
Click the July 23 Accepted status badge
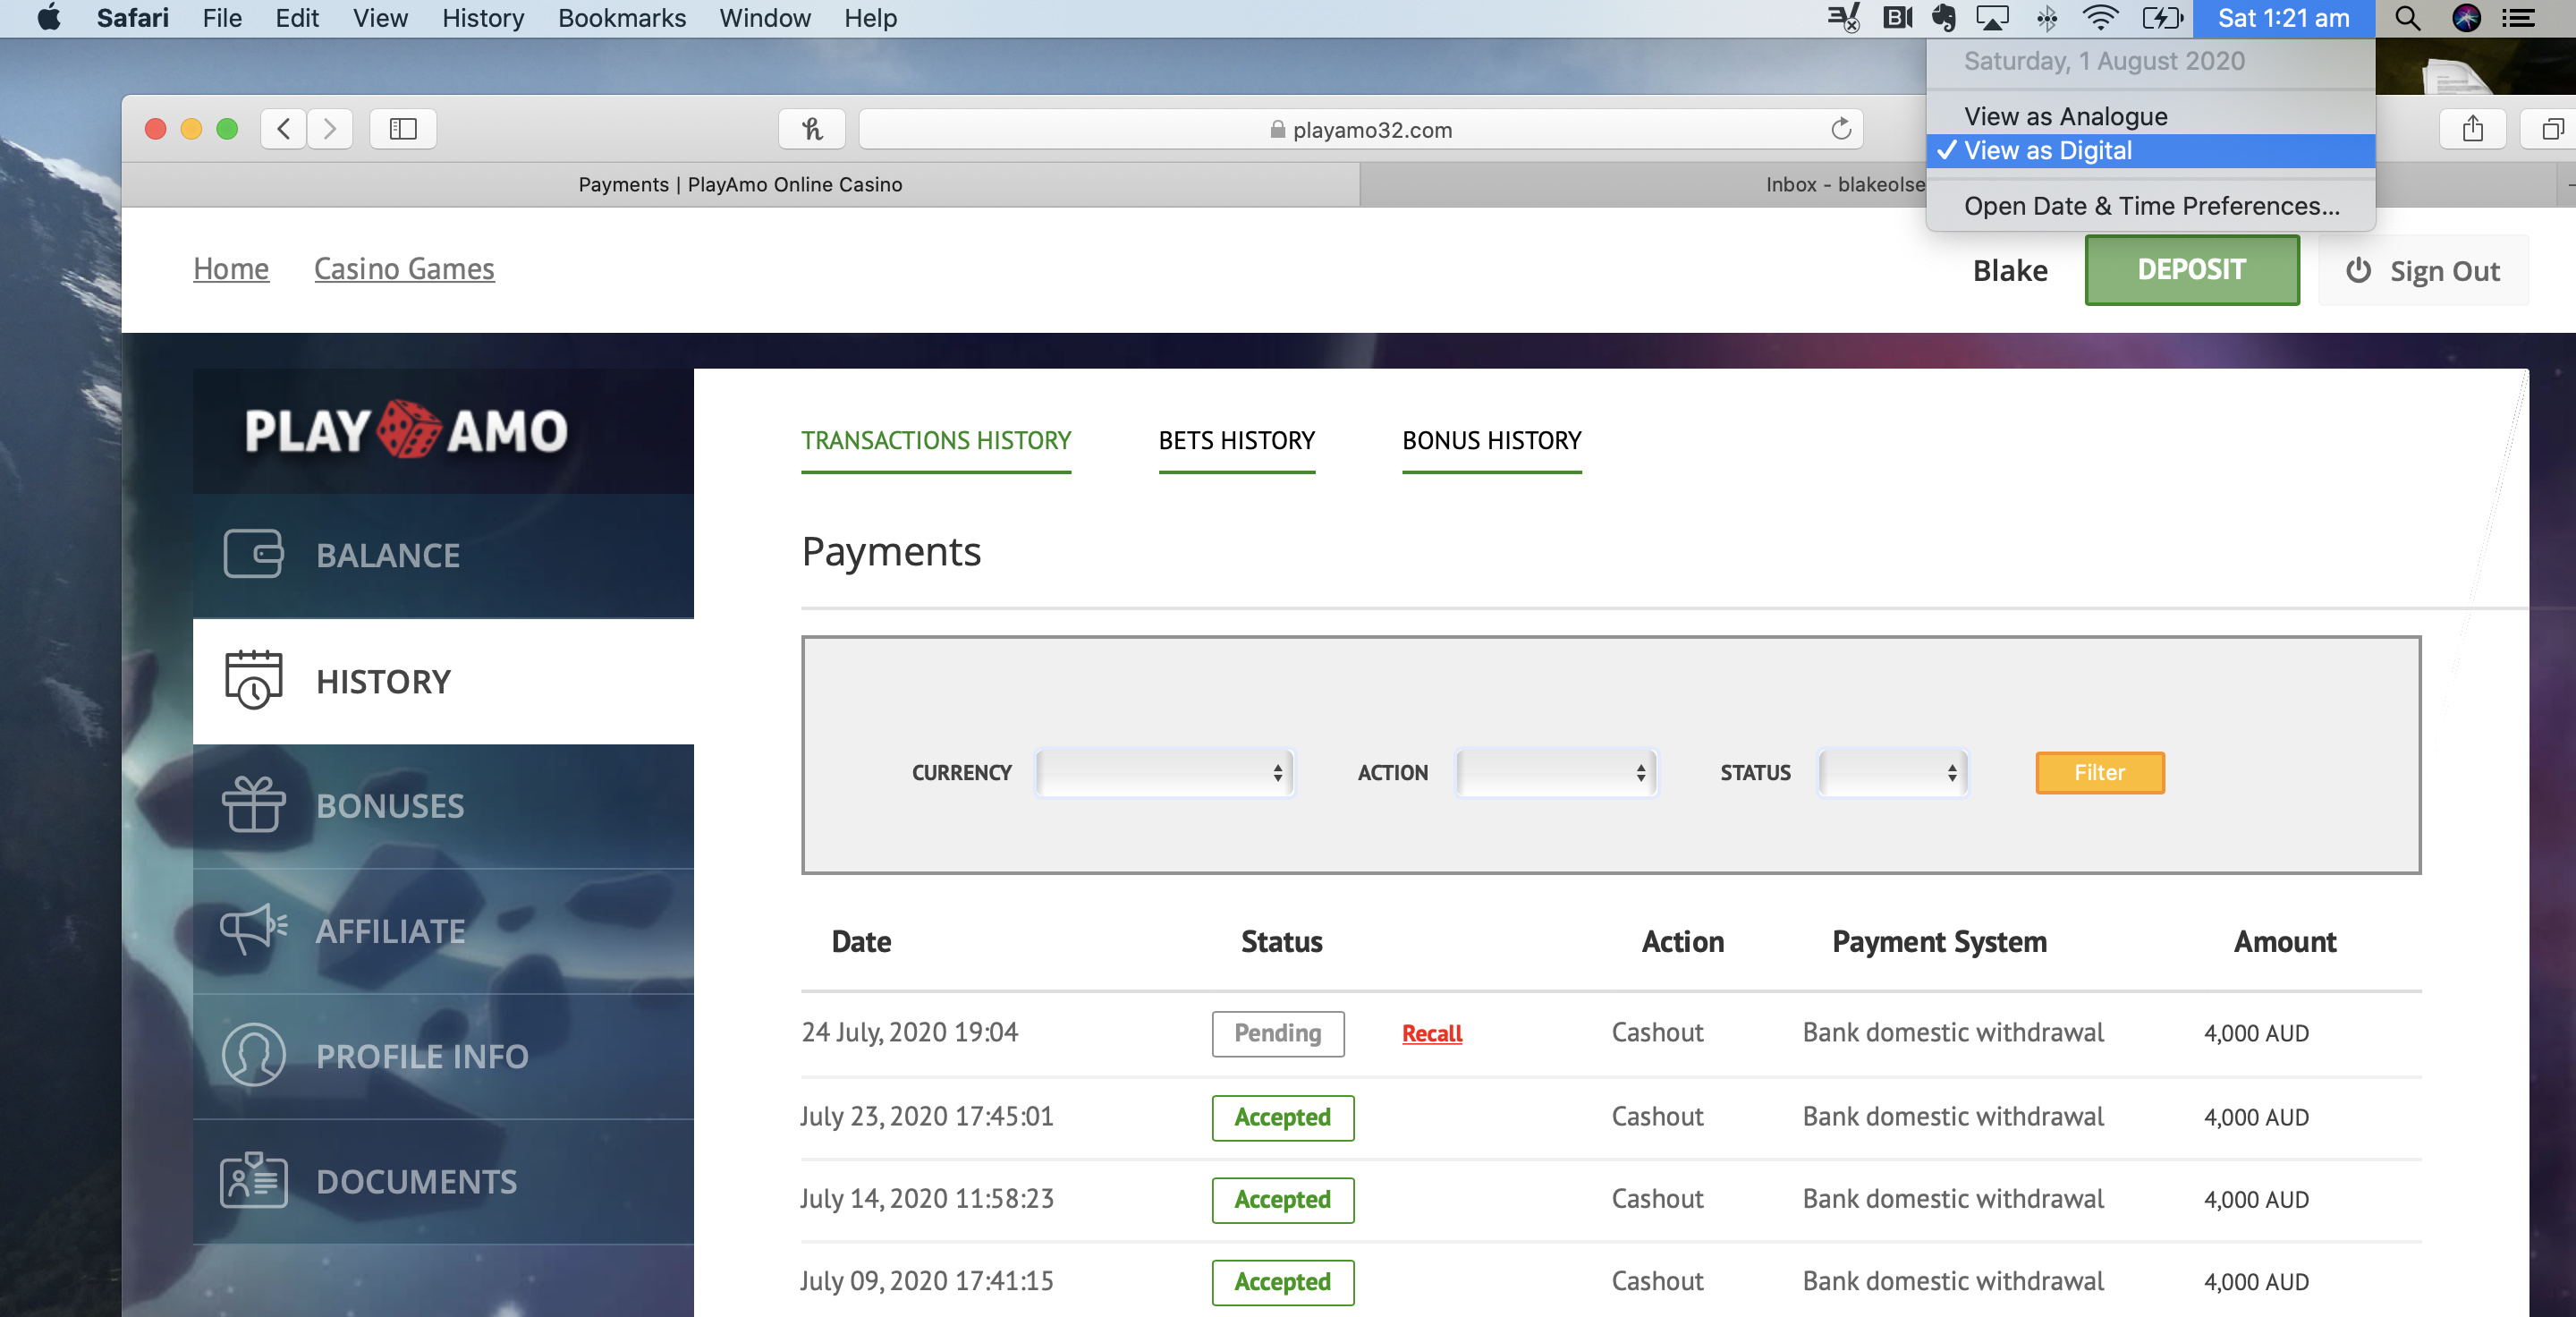pyautogui.click(x=1282, y=1117)
